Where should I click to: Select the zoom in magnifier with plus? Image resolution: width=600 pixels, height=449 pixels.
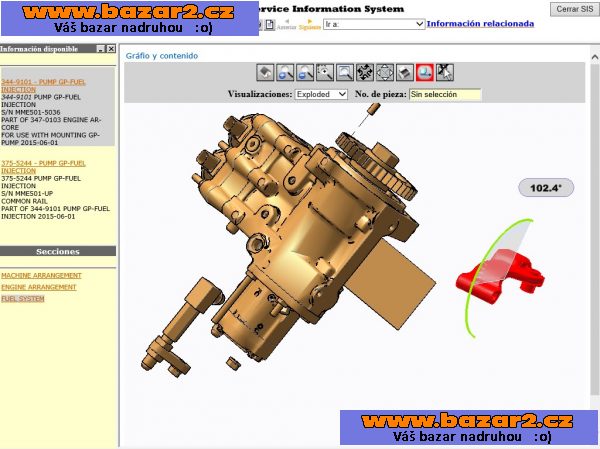click(x=324, y=72)
